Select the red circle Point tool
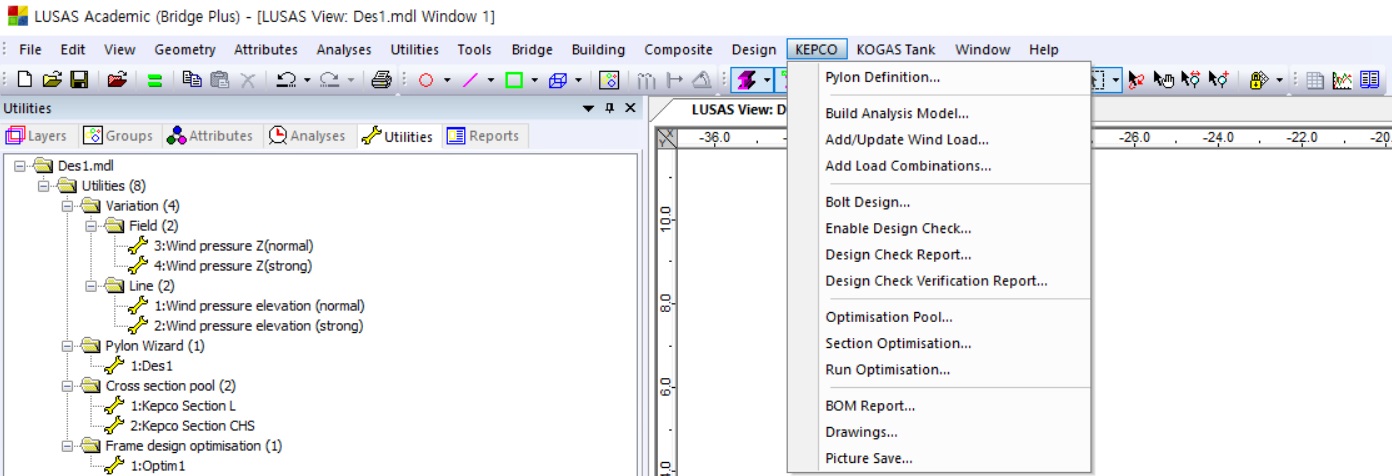Image resolution: width=1392 pixels, height=476 pixels. coord(426,80)
